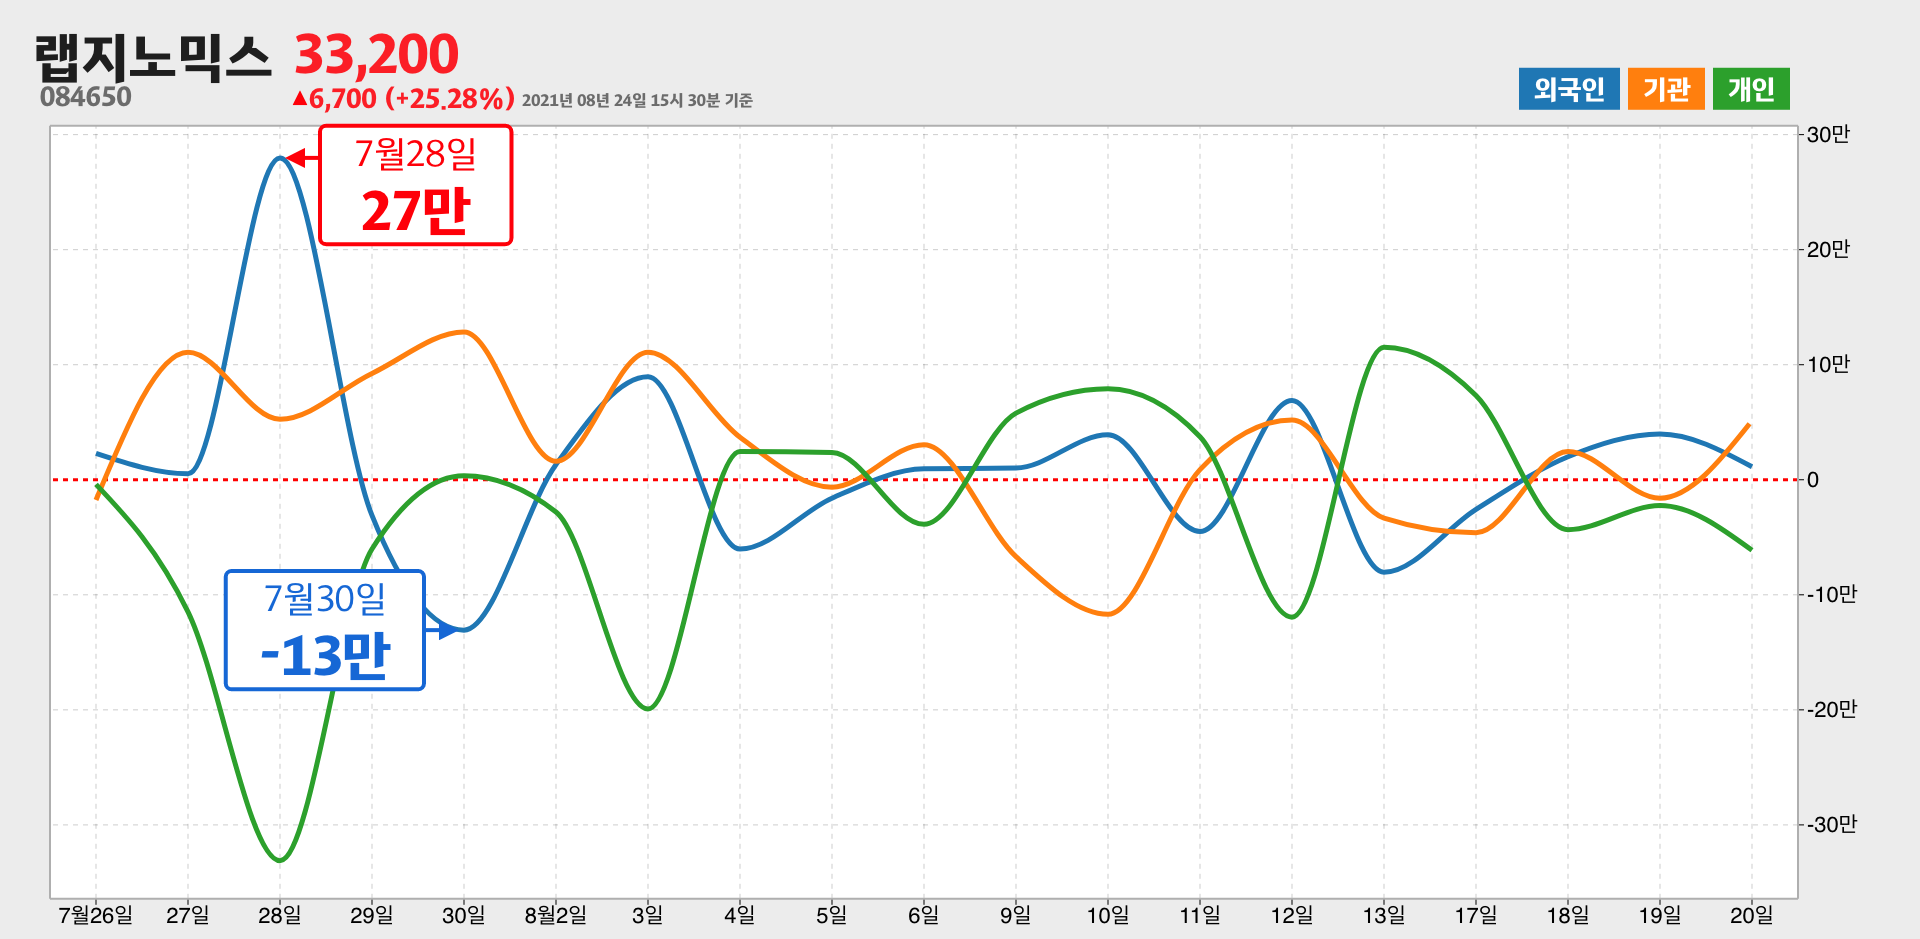Click the x-axis label 29일
The image size is (1920, 939).
[x=372, y=915]
